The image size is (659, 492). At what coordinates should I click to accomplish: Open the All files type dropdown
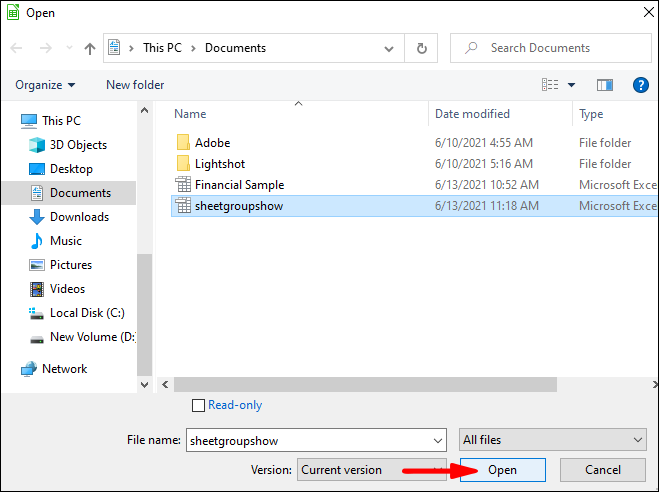(x=553, y=440)
